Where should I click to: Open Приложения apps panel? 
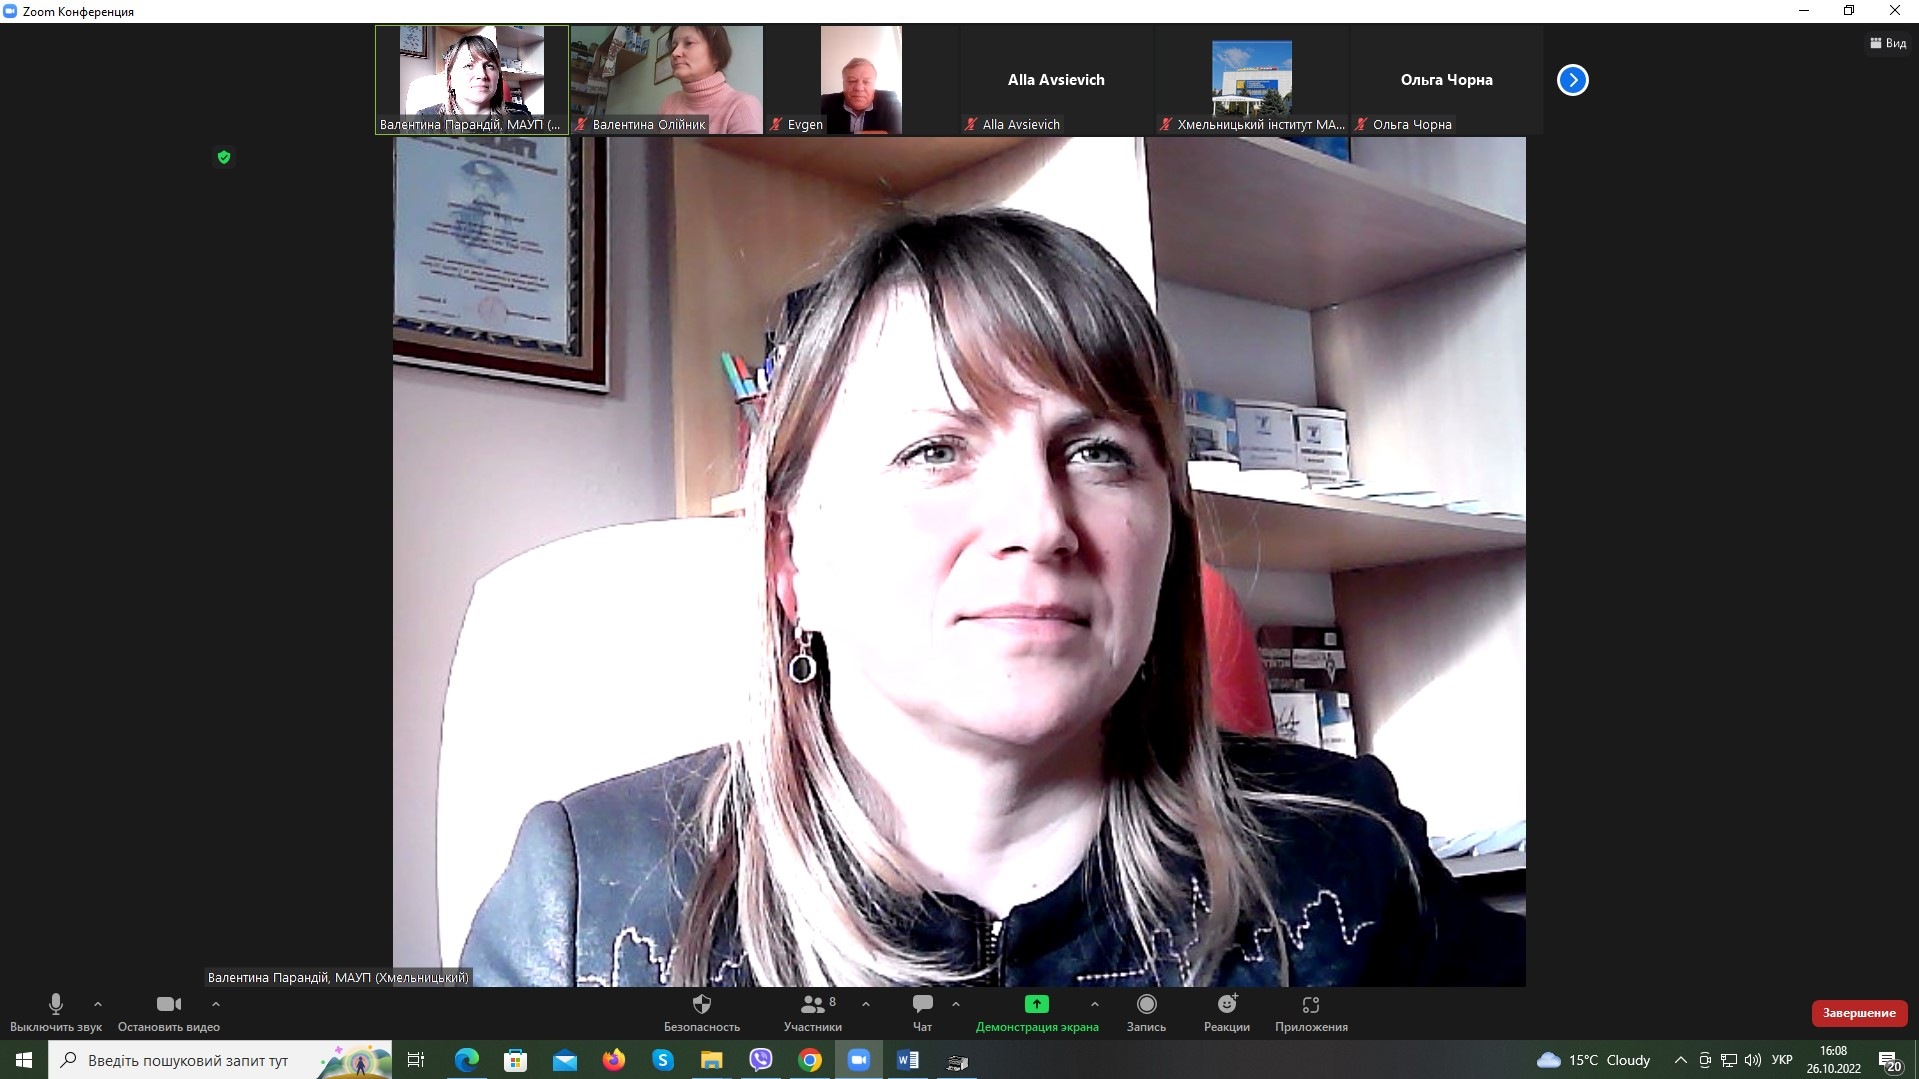click(1311, 1012)
